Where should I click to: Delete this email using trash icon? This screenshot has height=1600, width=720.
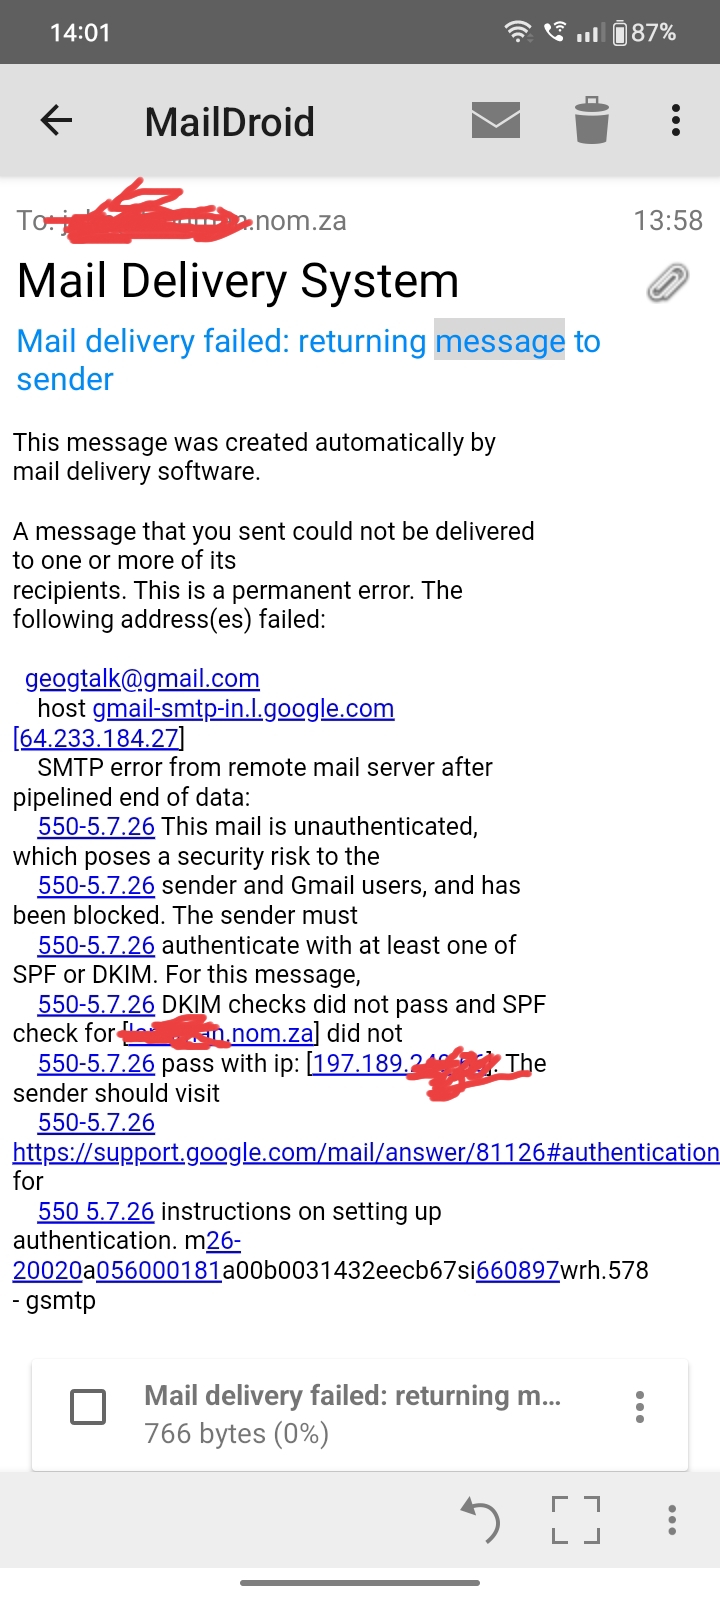(x=591, y=121)
